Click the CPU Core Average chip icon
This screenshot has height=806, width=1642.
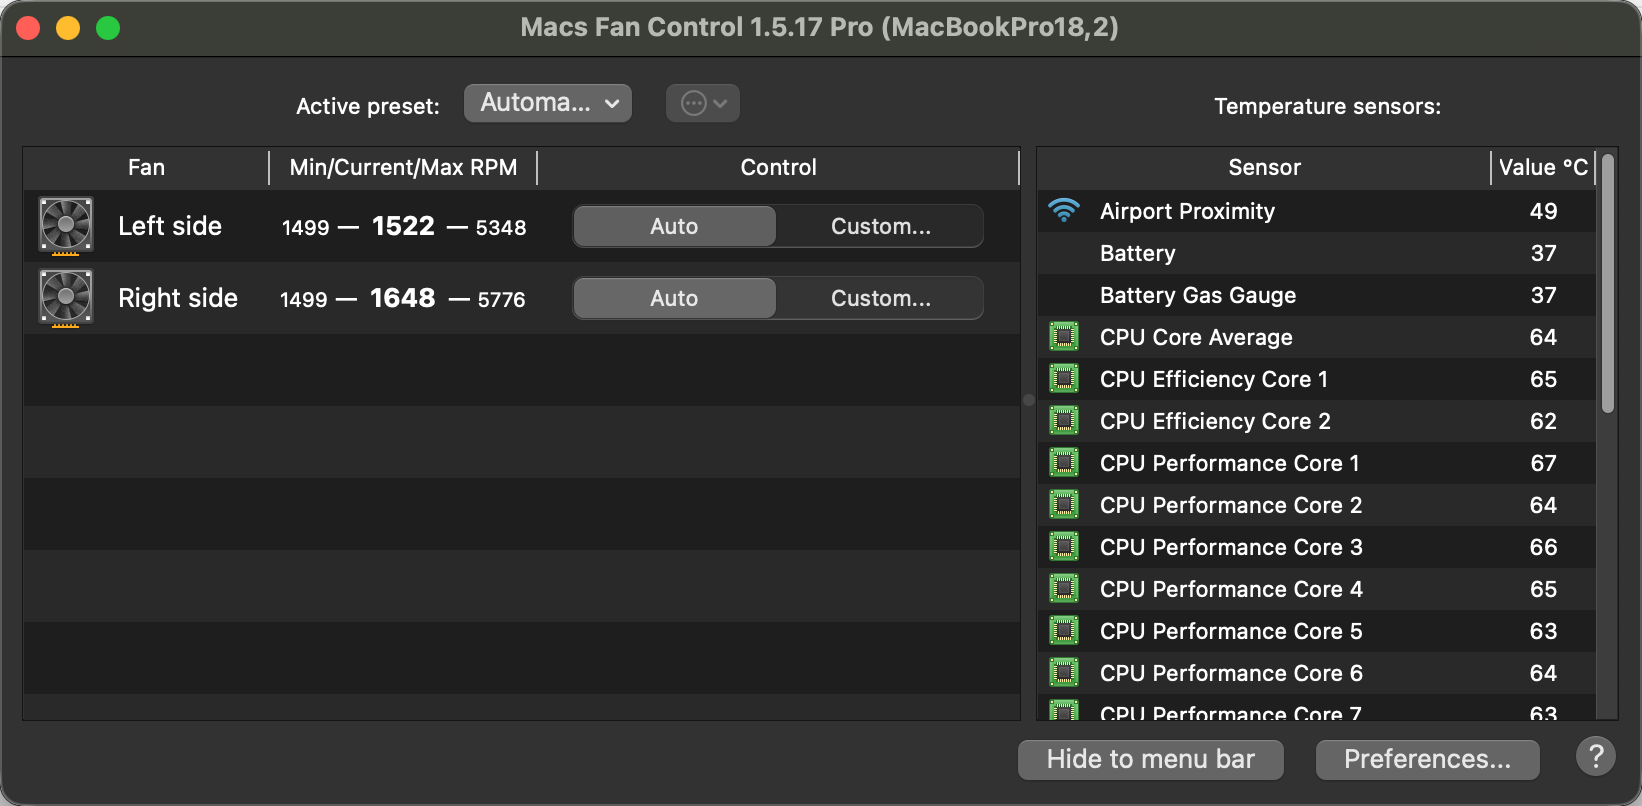pos(1064,337)
